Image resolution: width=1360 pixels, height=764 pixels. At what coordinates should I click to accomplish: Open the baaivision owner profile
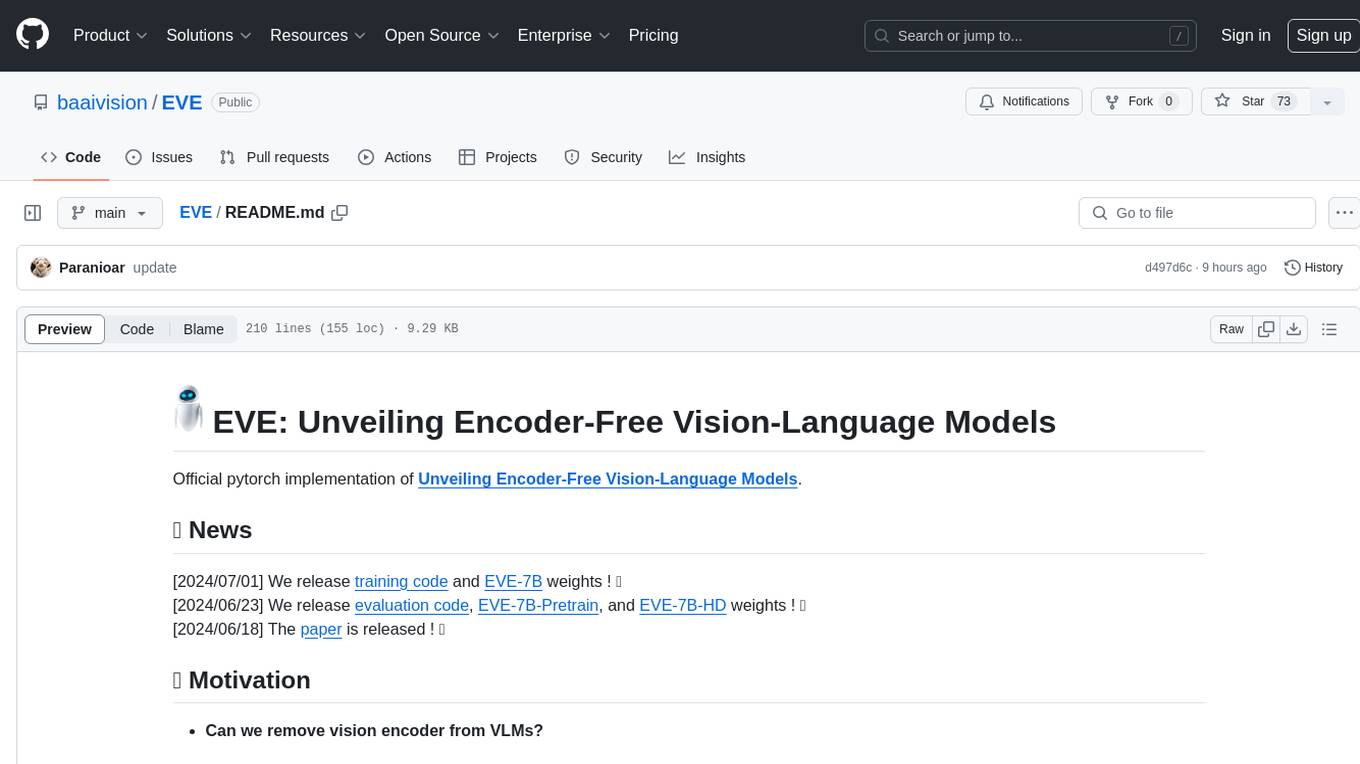pos(102,102)
